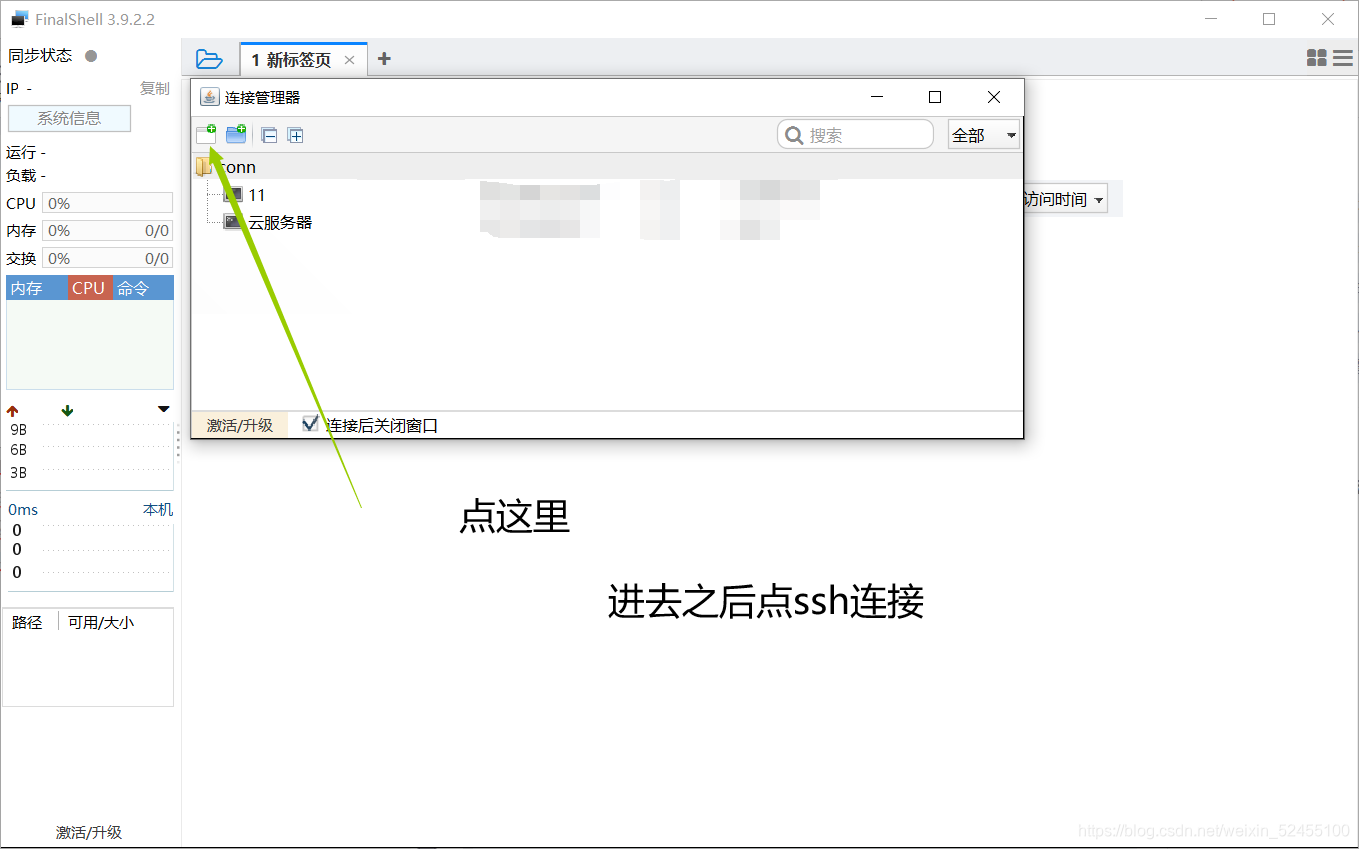Click the download traffic down arrow icon

pos(67,411)
